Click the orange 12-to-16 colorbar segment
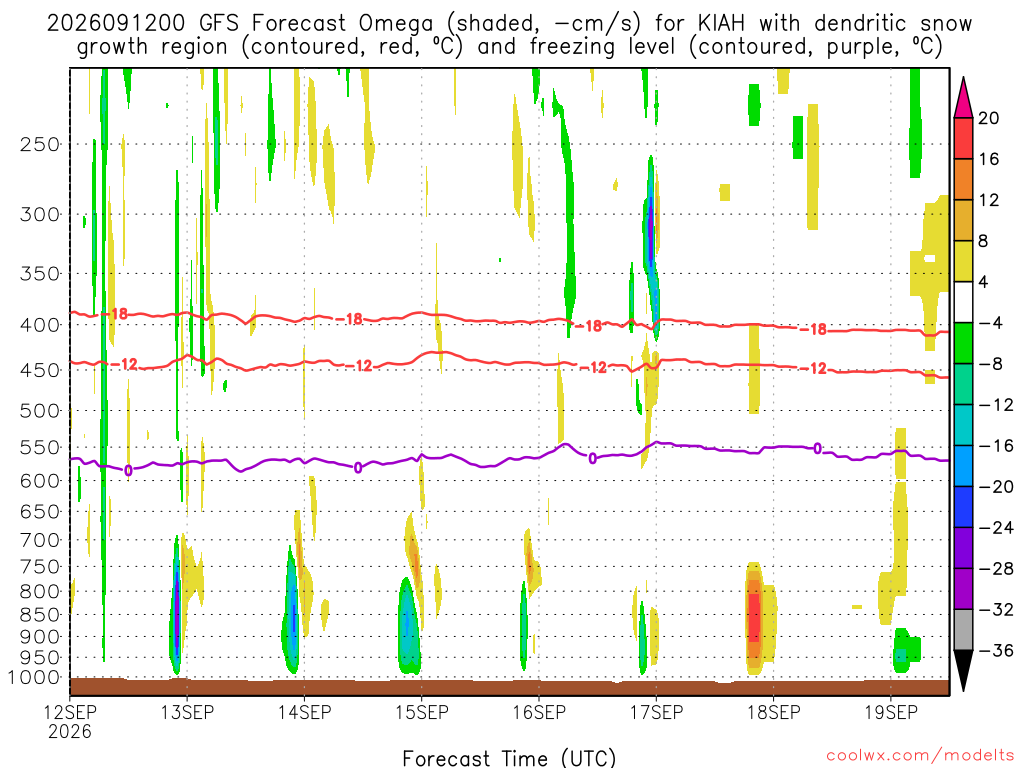The height and width of the screenshot is (768, 1024). point(963,179)
